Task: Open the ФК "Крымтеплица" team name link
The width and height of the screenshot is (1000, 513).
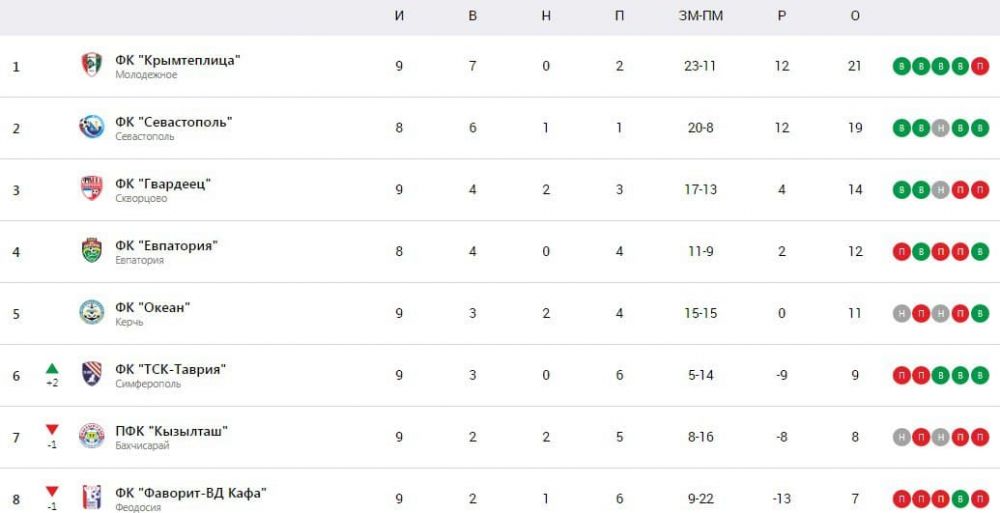Action: tap(178, 60)
